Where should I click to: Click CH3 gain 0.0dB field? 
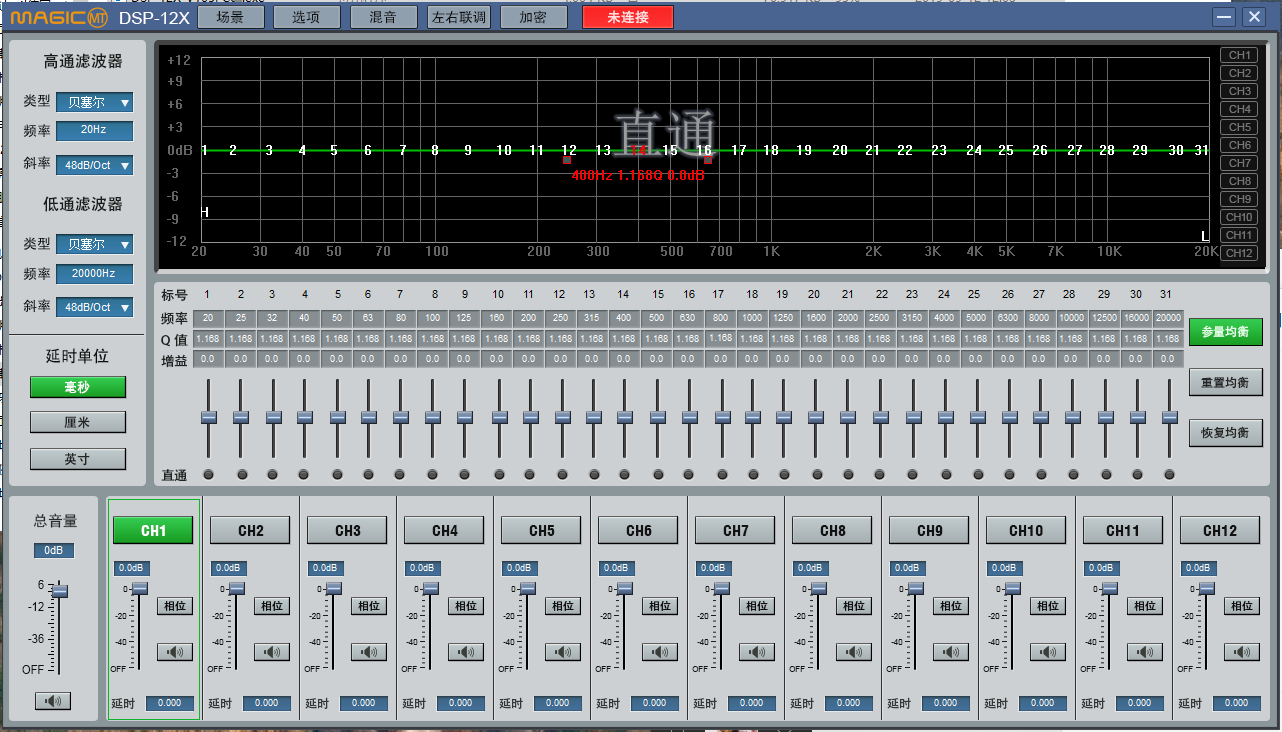coord(324,568)
